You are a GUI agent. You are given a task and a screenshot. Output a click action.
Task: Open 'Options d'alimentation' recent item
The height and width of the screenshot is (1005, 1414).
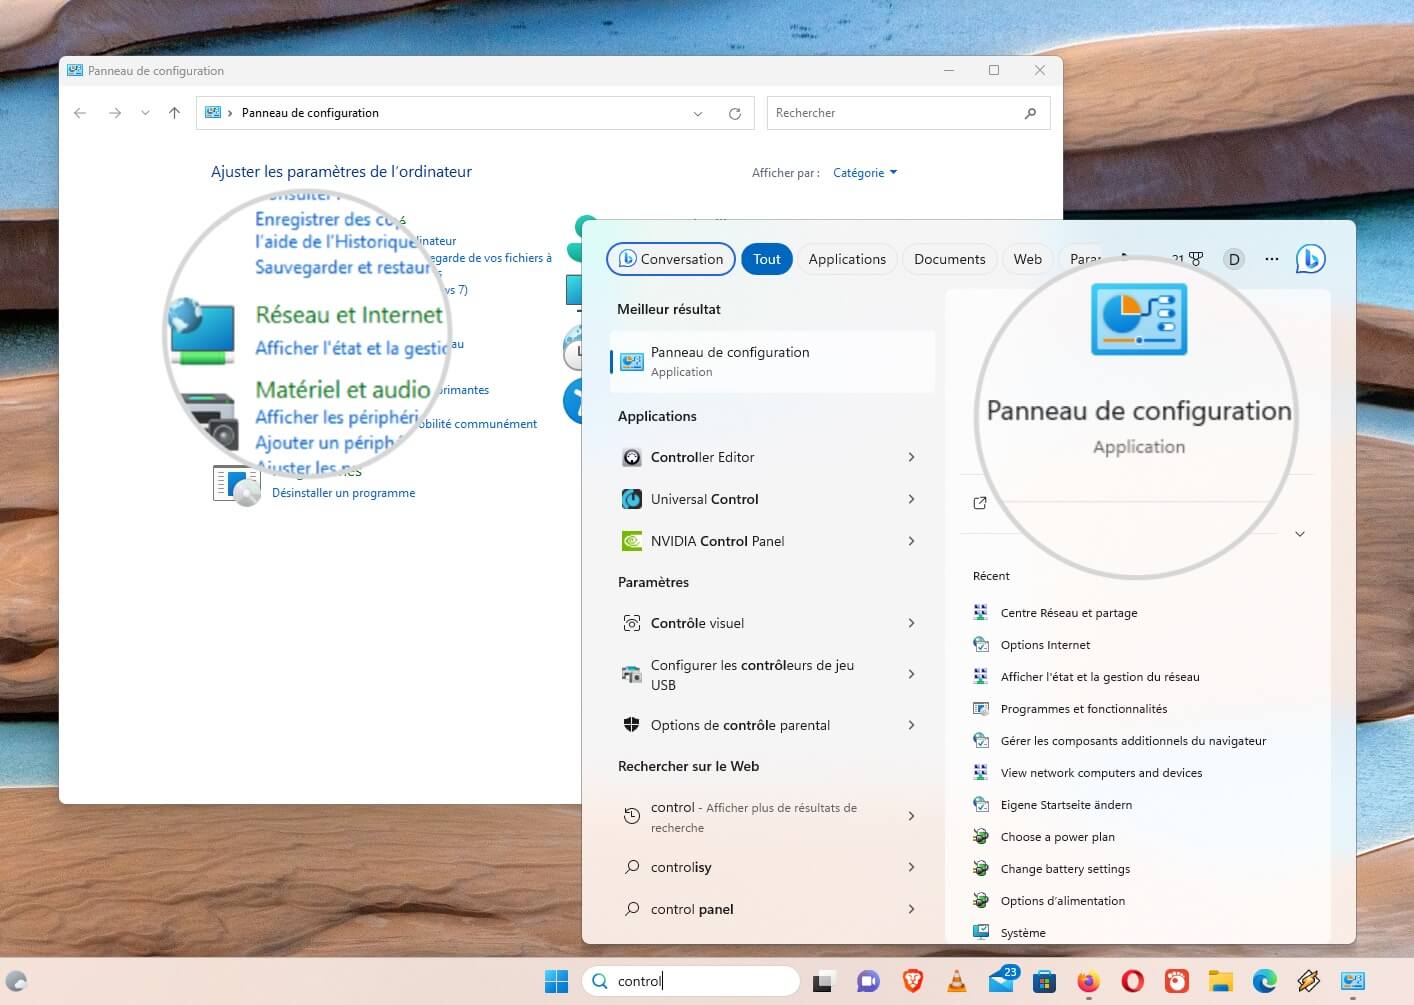[x=1062, y=901]
